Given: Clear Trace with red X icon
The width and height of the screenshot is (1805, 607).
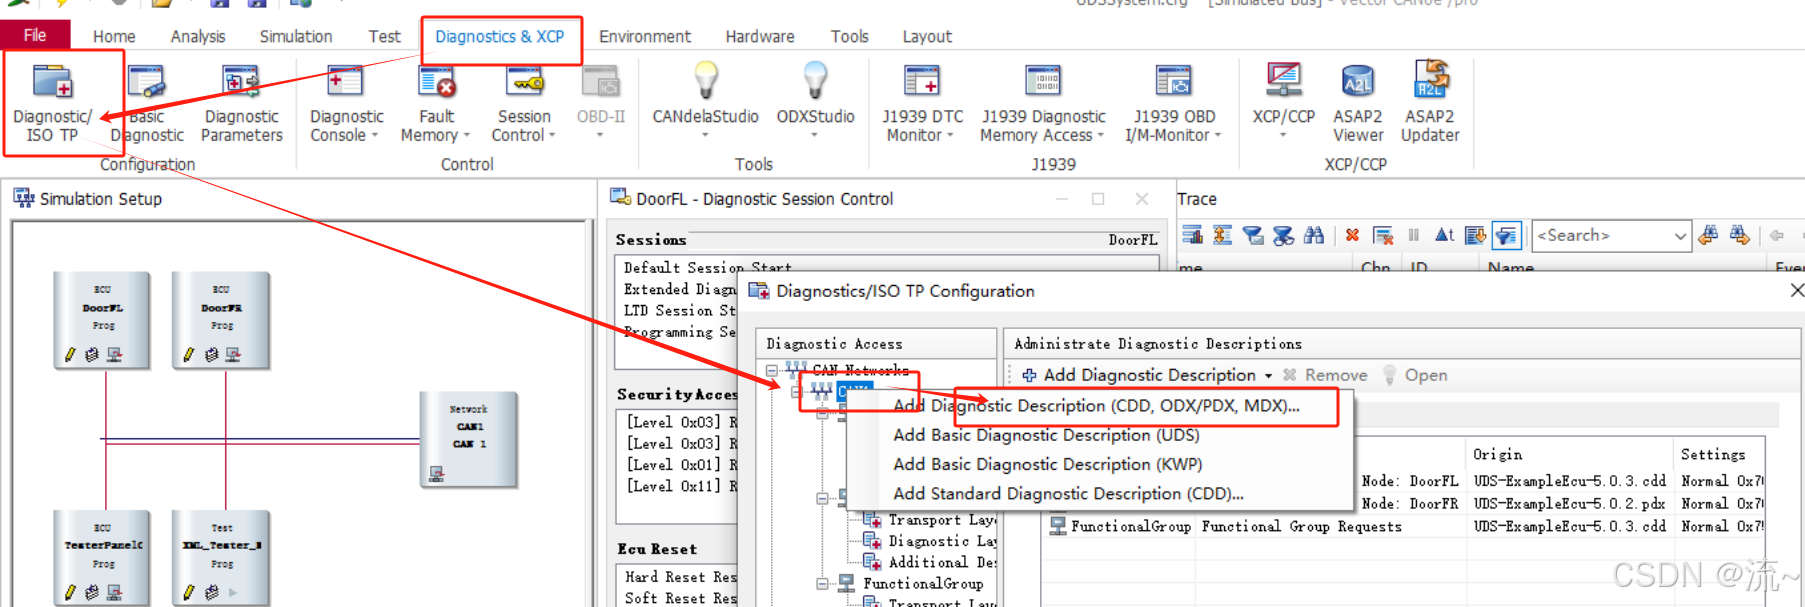Looking at the screenshot, I should click(x=1352, y=235).
